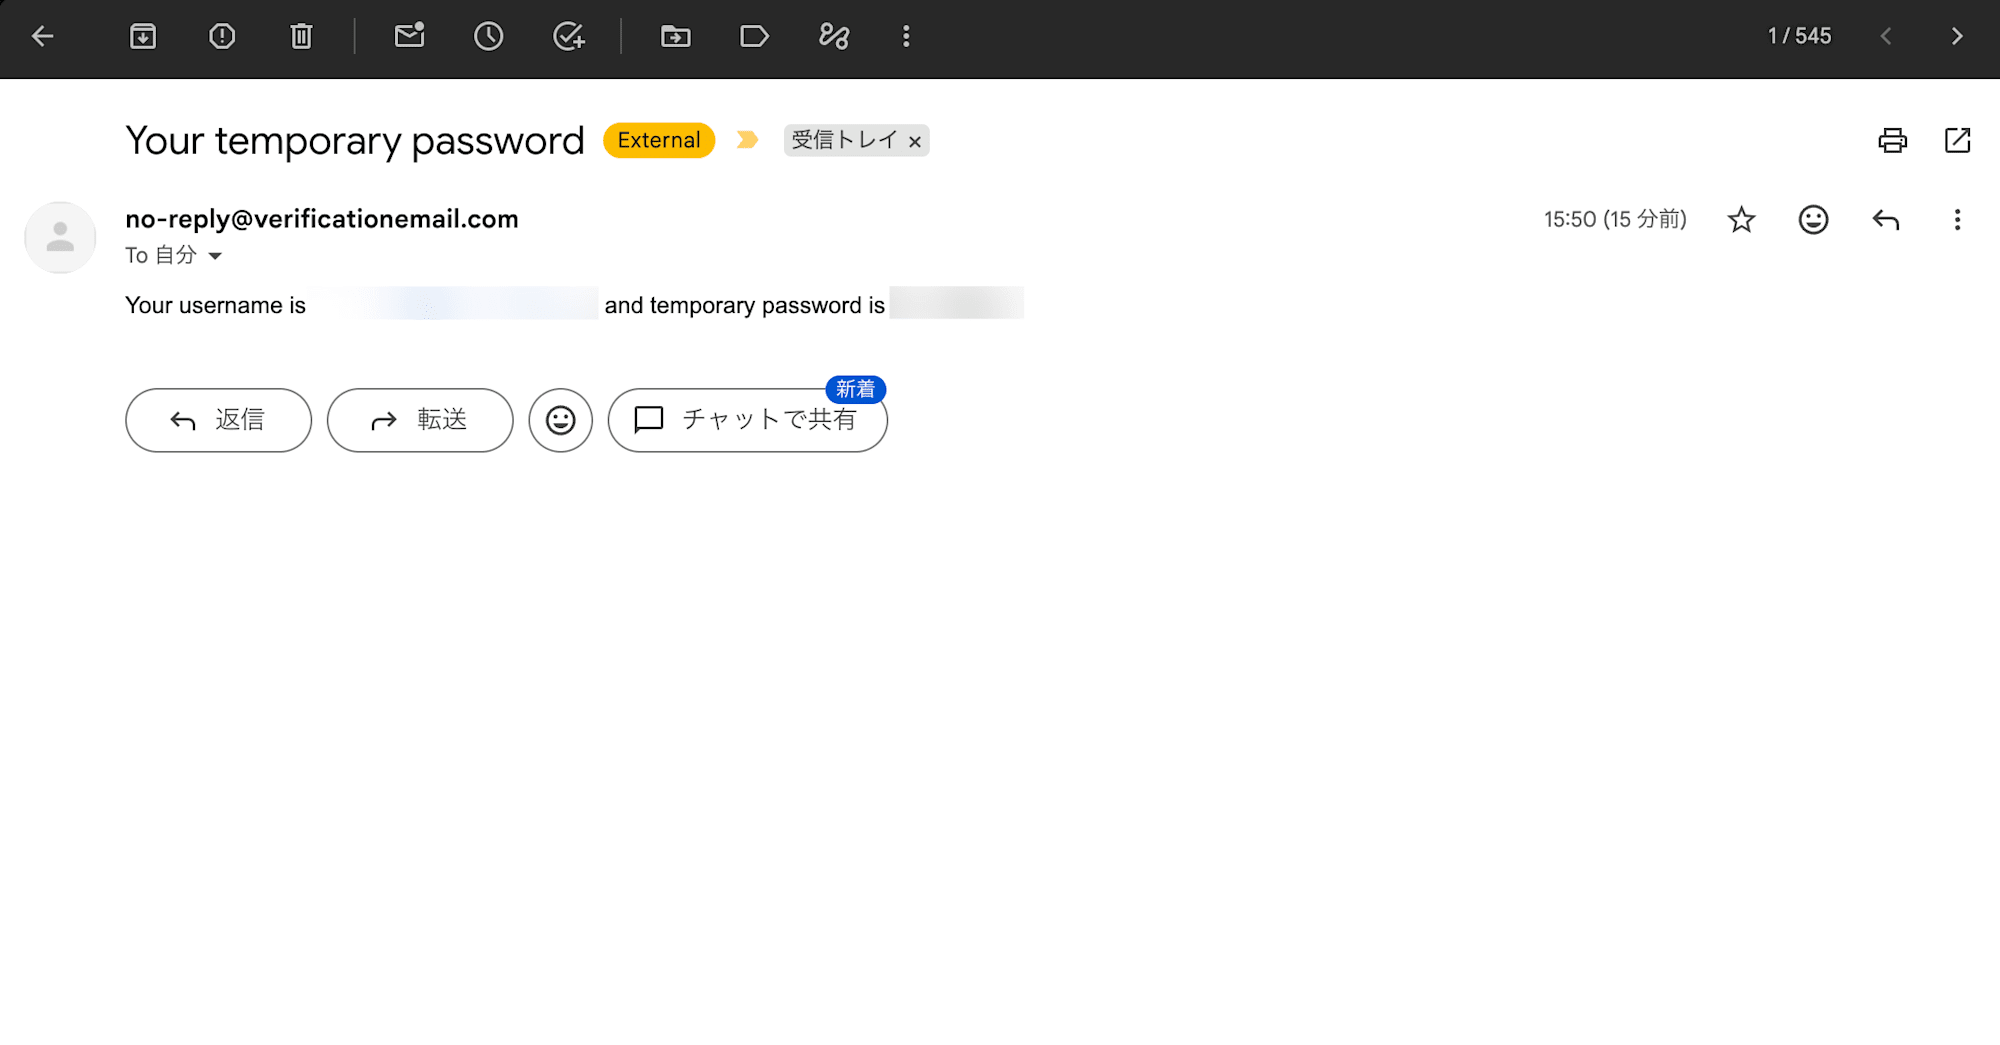Open the labels icon in toolbar
The image size is (2000, 1045).
tap(754, 37)
